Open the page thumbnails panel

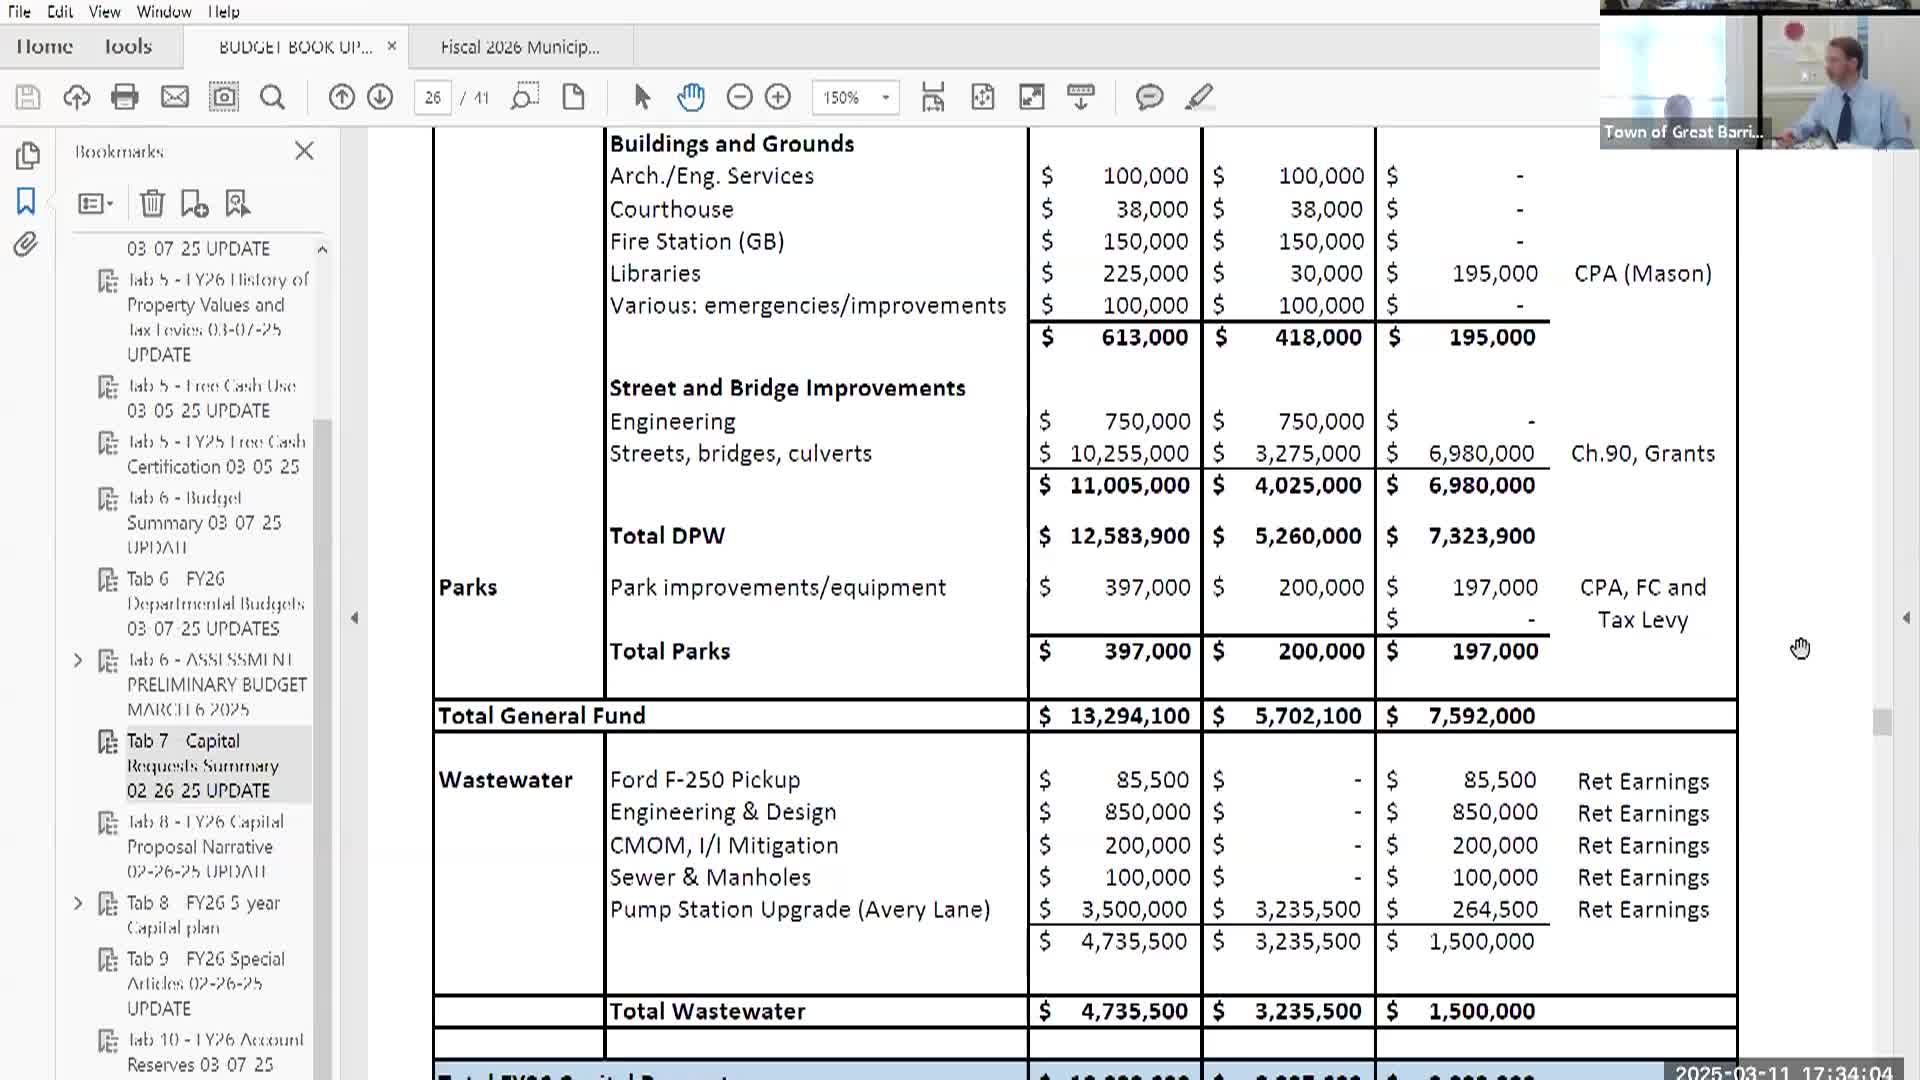pyautogui.click(x=27, y=155)
